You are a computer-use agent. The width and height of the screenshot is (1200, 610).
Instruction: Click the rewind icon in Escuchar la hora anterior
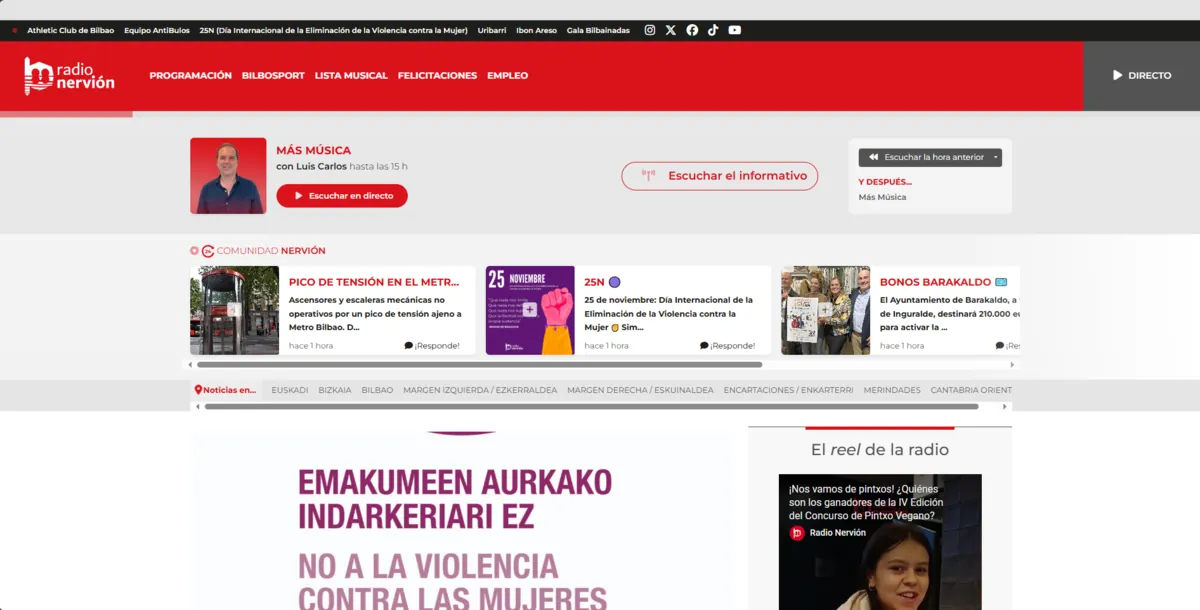[873, 157]
